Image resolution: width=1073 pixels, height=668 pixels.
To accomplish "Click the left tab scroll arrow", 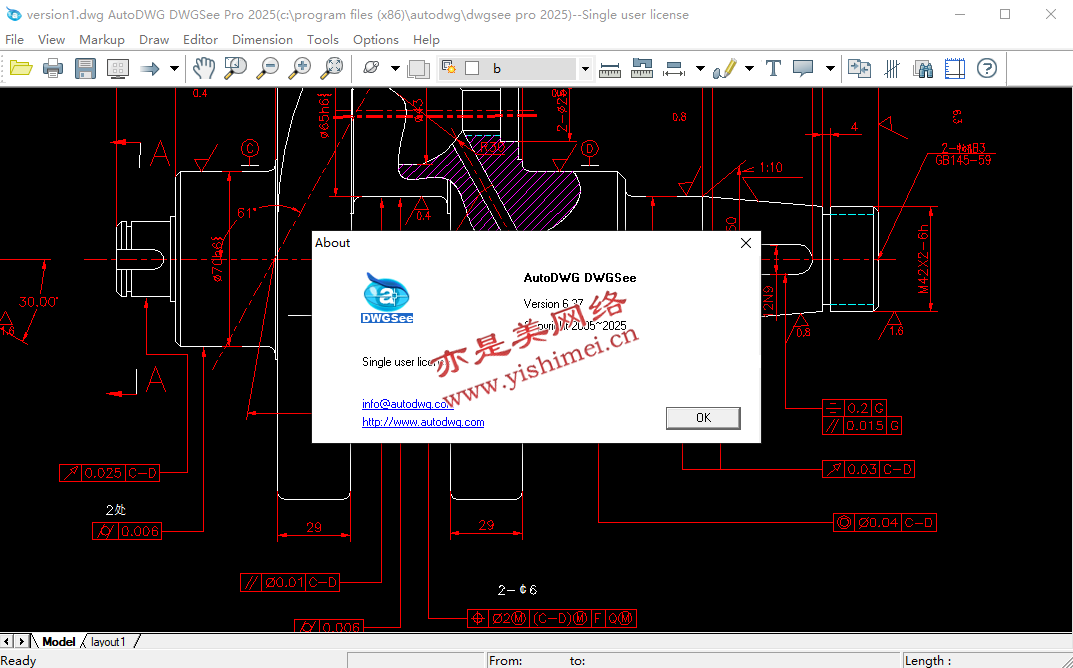I will pyautogui.click(x=7, y=641).
